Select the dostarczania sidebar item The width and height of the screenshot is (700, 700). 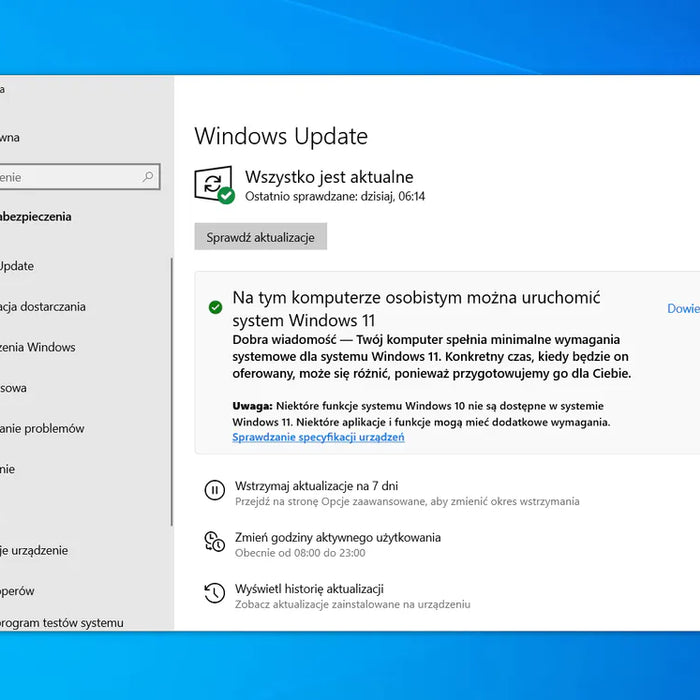(42, 307)
